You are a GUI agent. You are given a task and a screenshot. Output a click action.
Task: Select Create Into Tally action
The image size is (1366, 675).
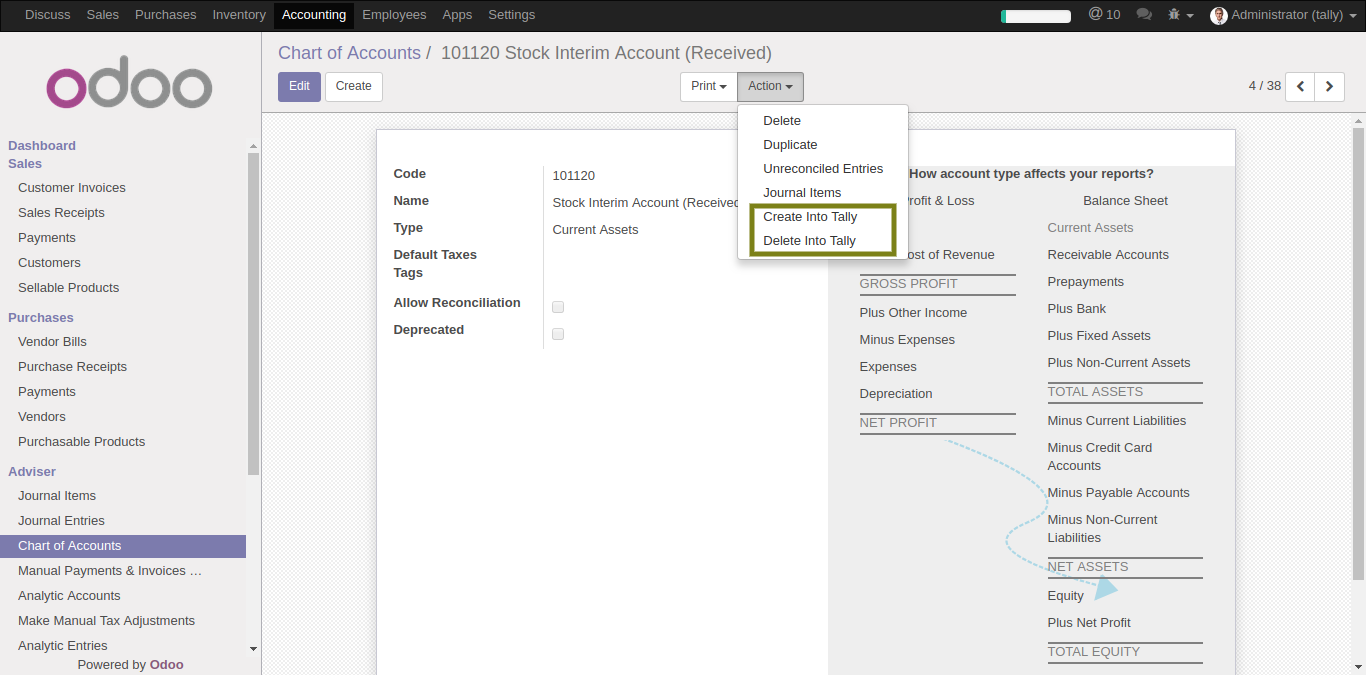[823, 216]
